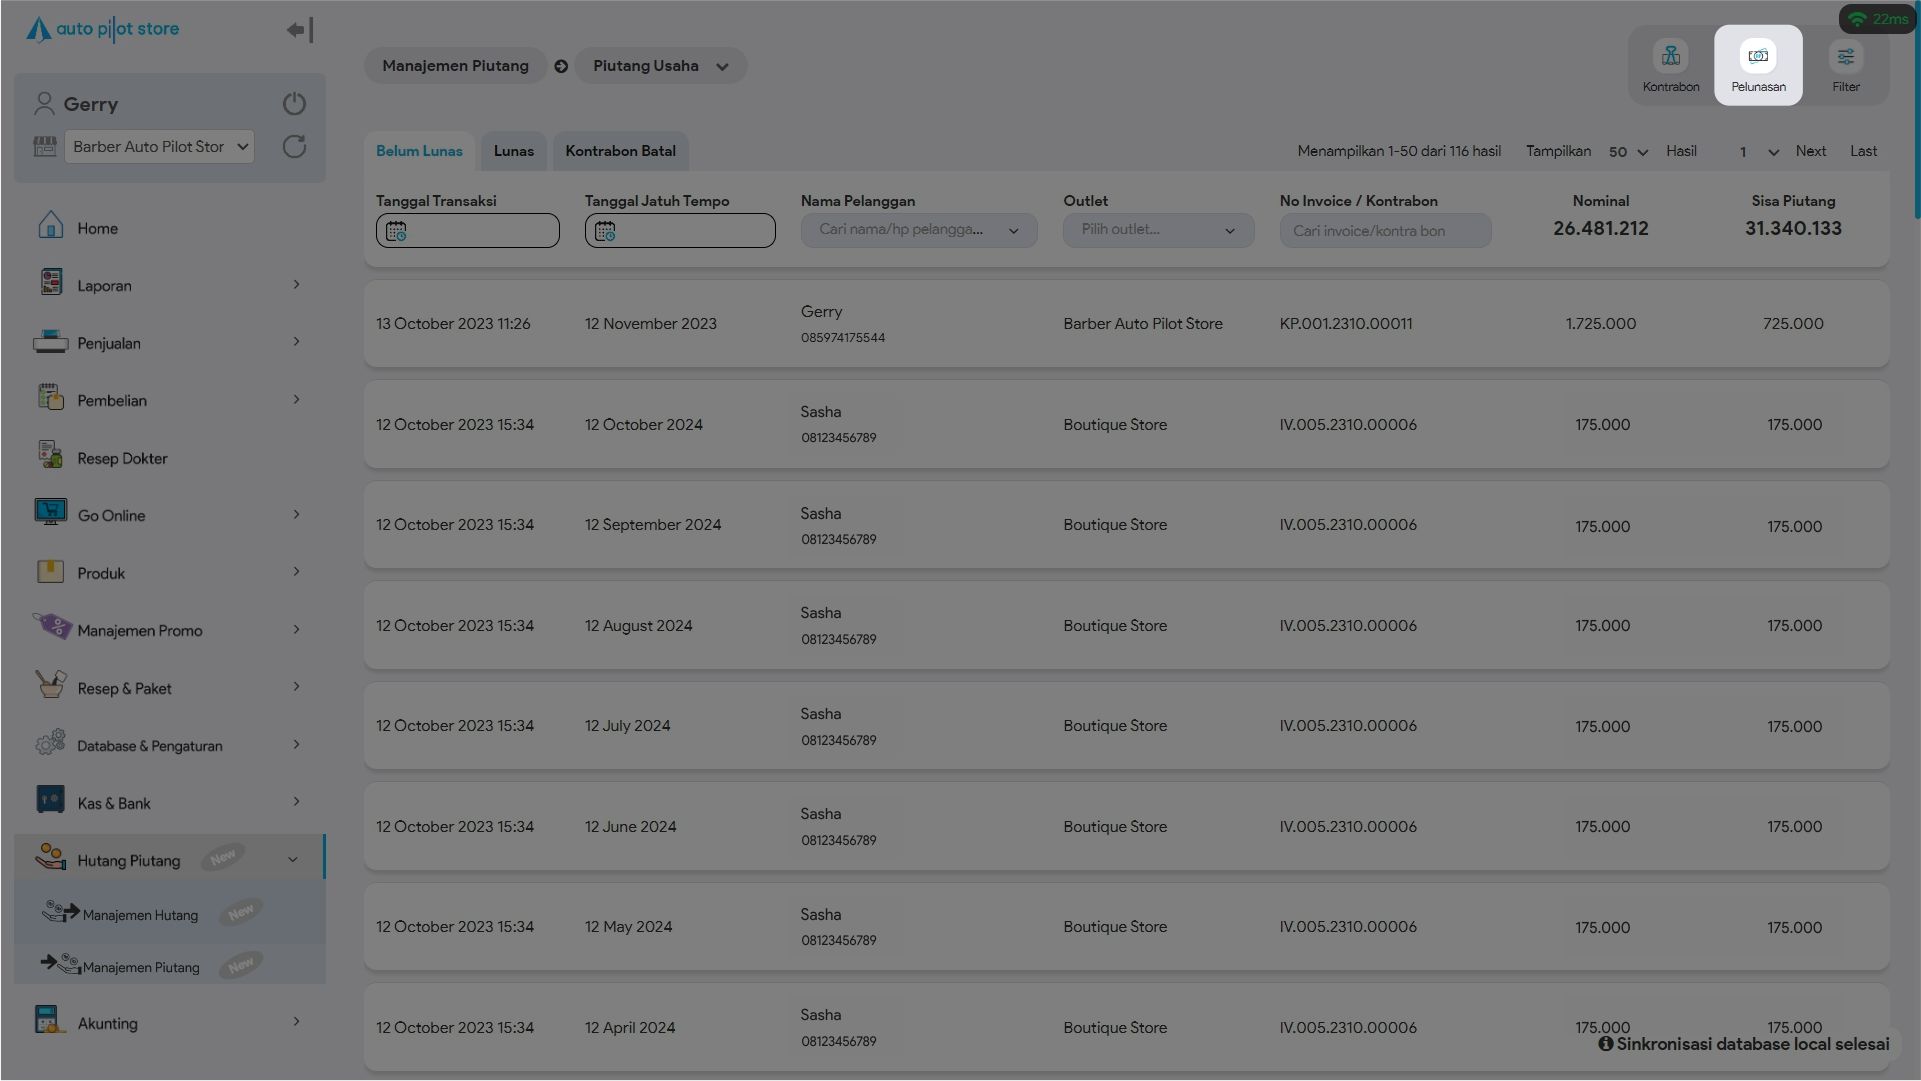Click the Cari invoice/kontra bon field
This screenshot has width=1921, height=1081.
(x=1384, y=231)
